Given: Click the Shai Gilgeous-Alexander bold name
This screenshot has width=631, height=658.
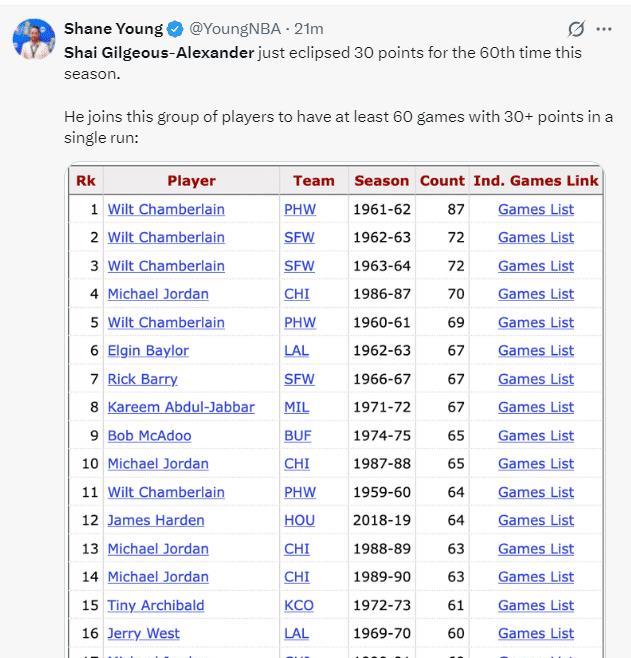Looking at the screenshot, I should pos(159,53).
